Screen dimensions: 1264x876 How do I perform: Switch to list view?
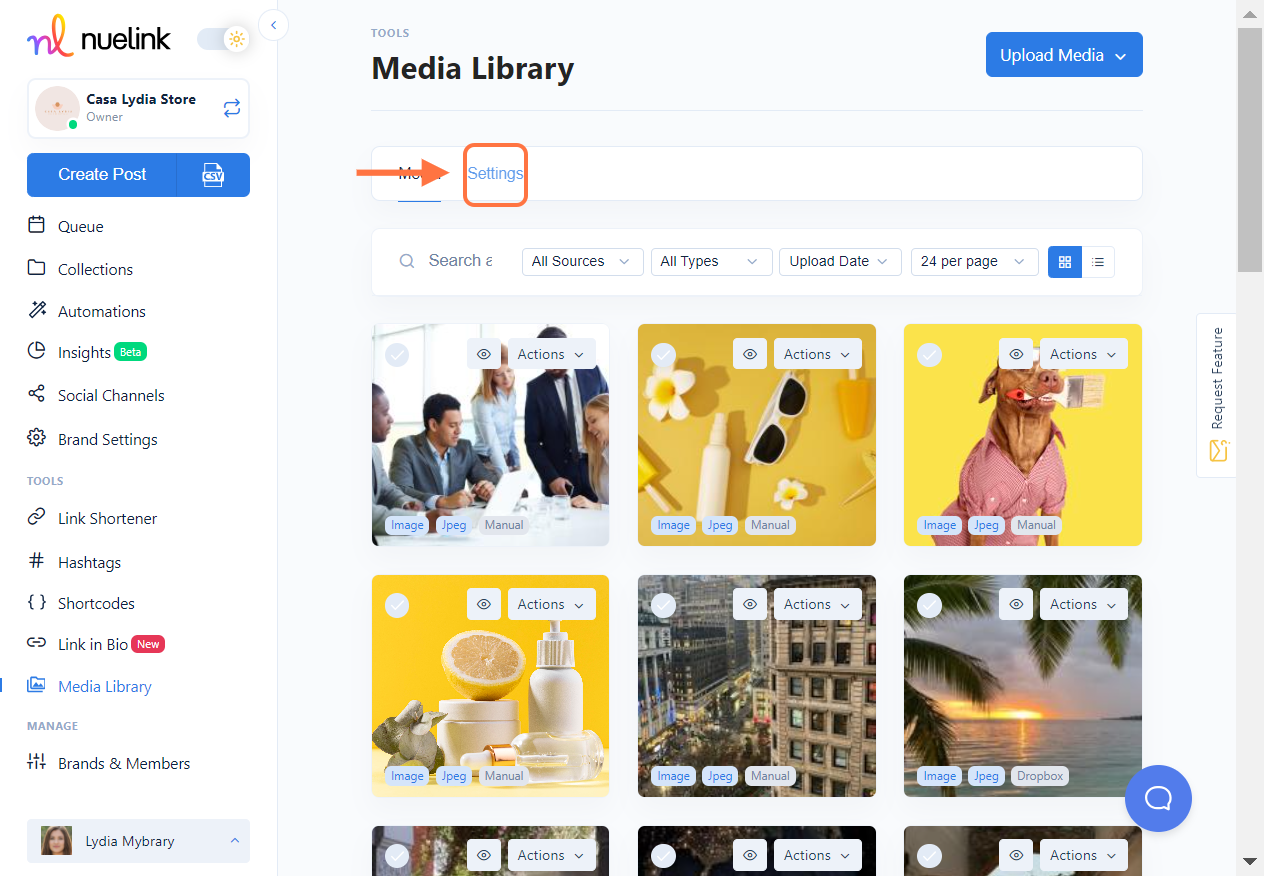1098,261
